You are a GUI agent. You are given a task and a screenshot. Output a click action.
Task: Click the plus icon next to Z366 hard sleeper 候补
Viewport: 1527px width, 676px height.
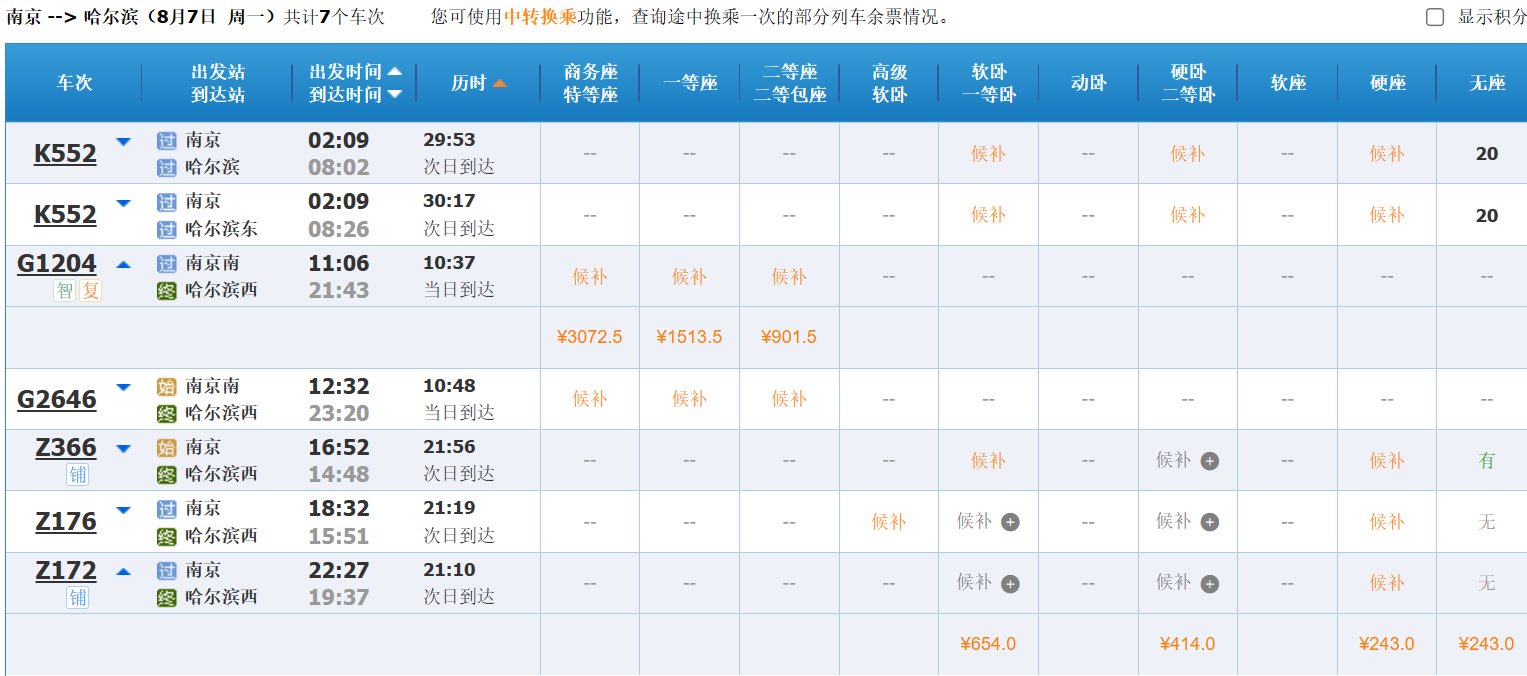(1212, 460)
